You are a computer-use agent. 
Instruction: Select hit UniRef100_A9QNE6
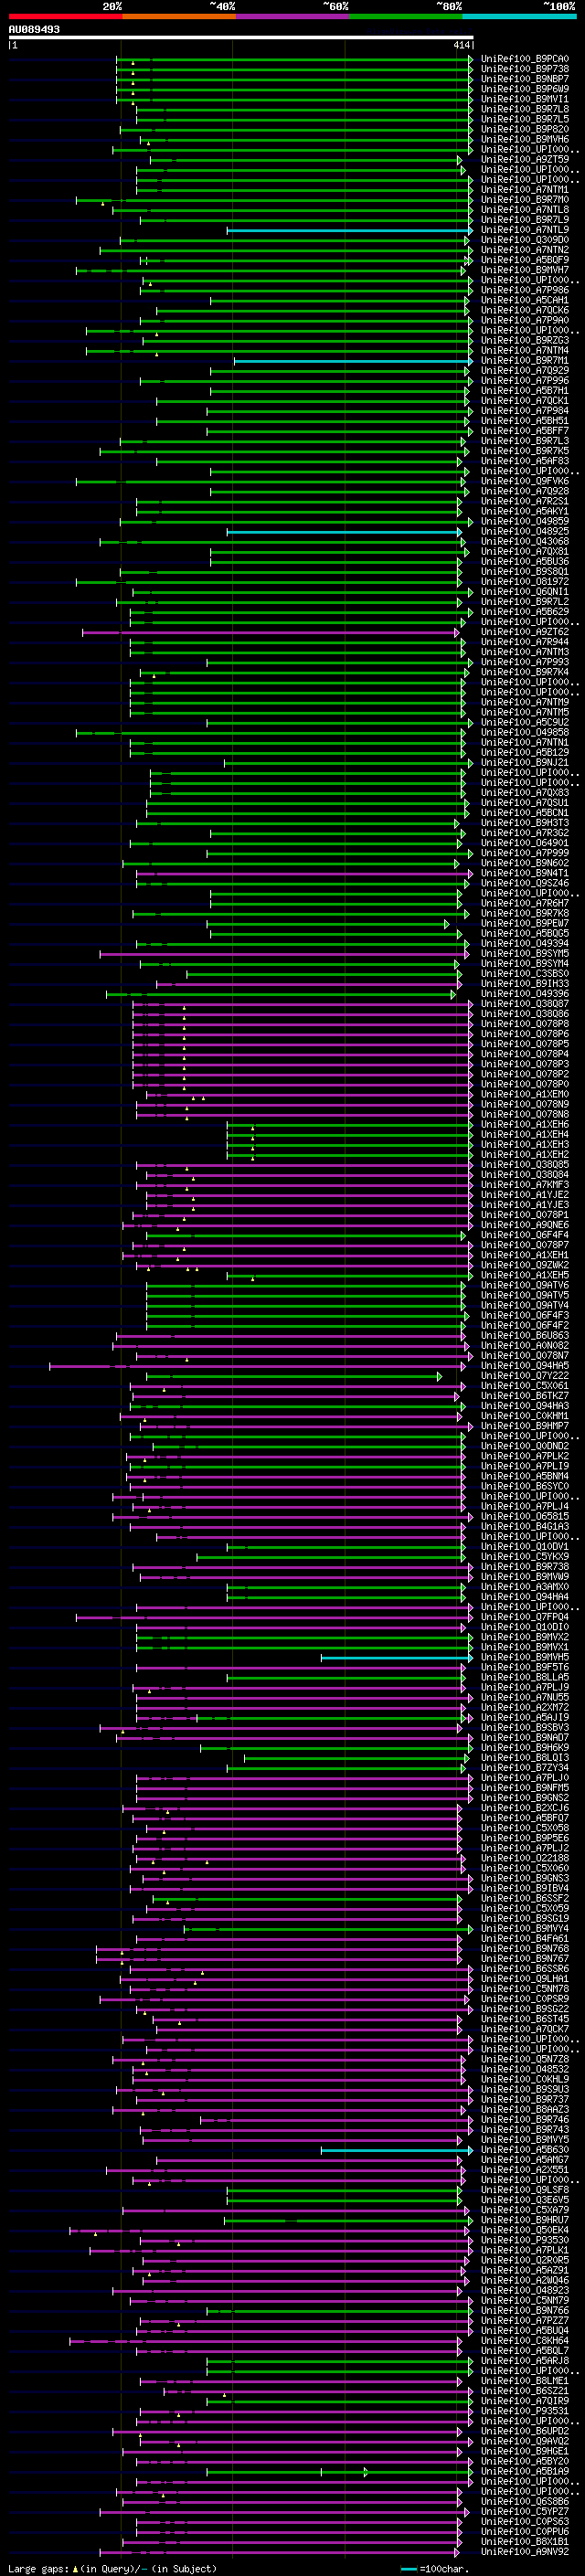click(524, 1225)
